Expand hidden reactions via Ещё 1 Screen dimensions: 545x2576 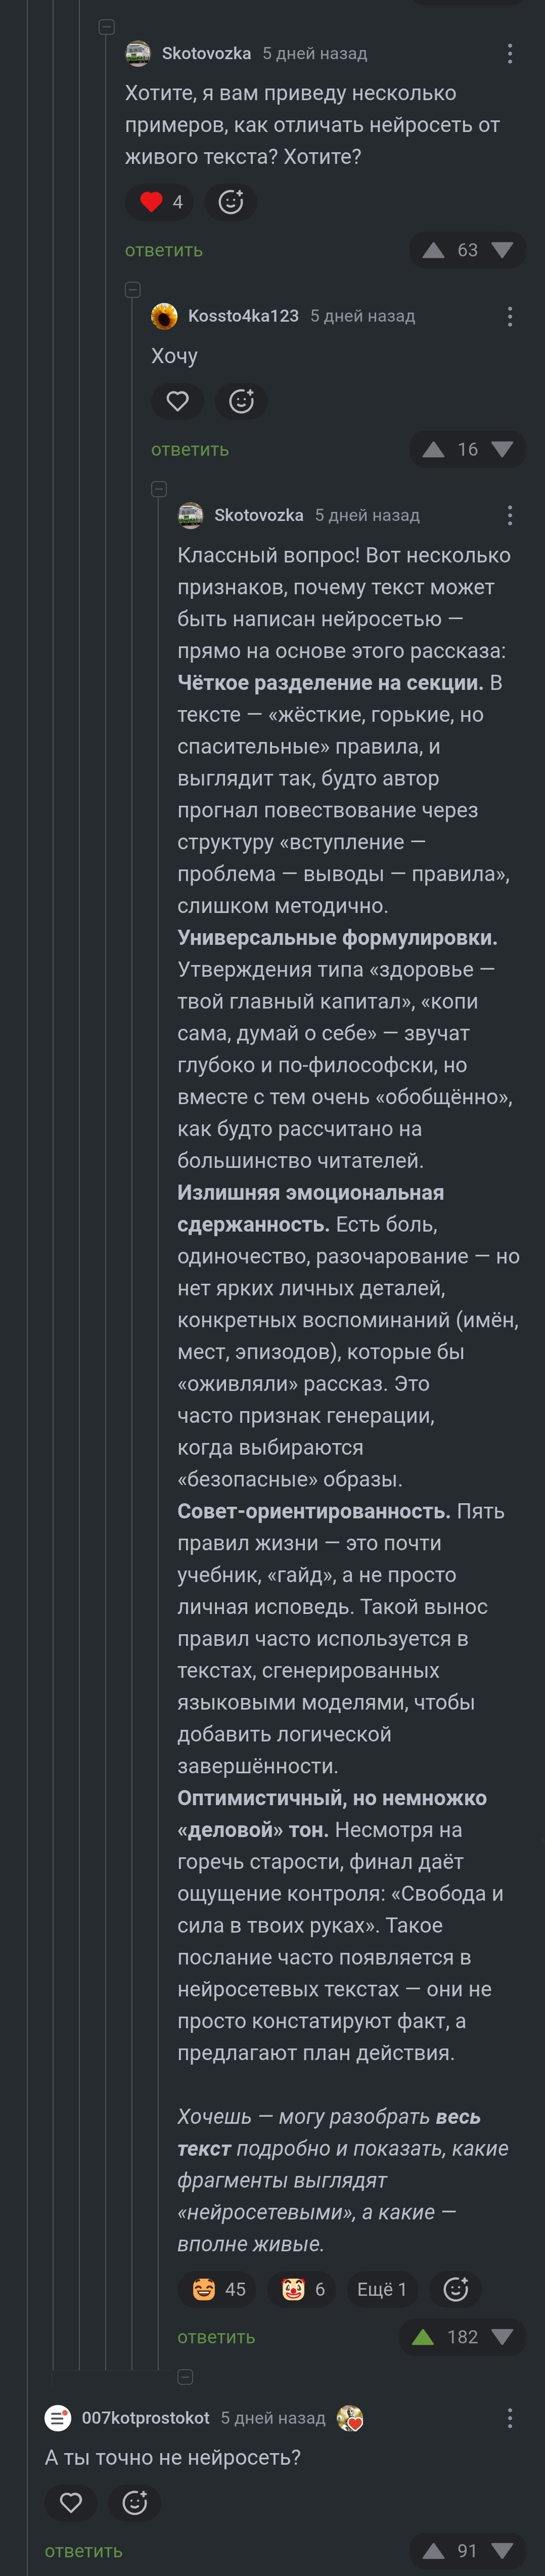[381, 2289]
